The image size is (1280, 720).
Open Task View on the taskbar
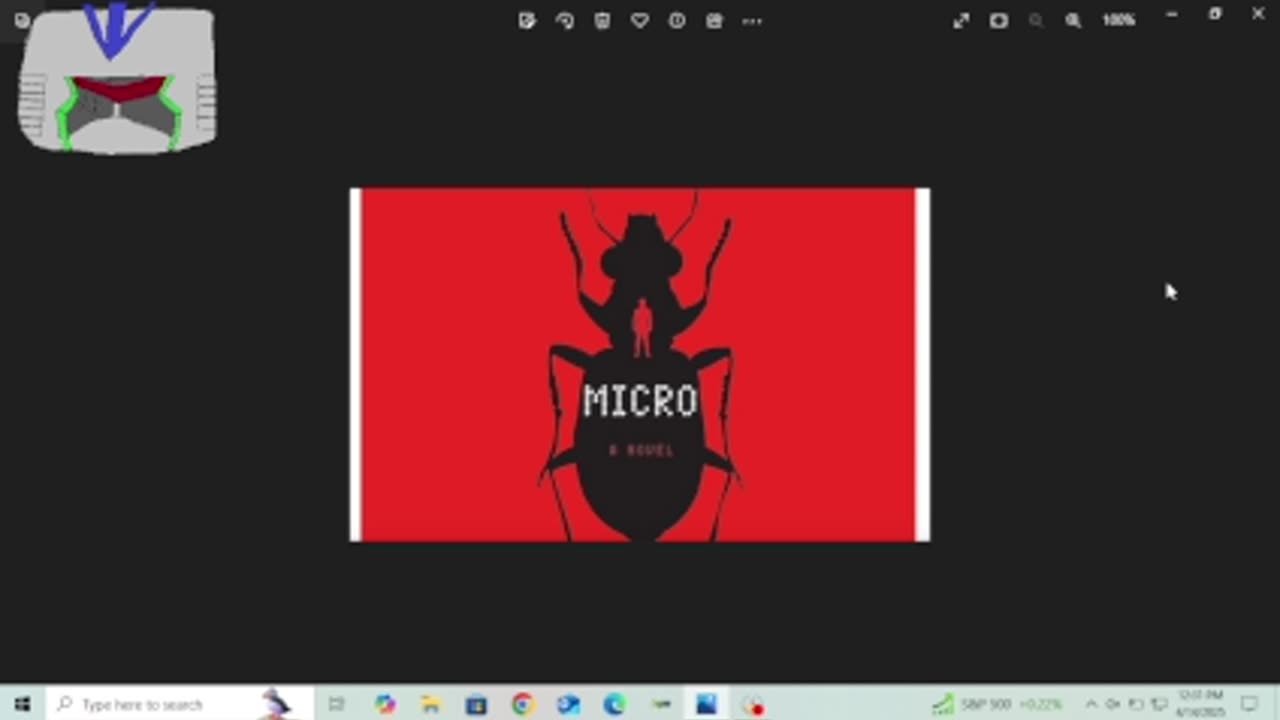(x=336, y=704)
